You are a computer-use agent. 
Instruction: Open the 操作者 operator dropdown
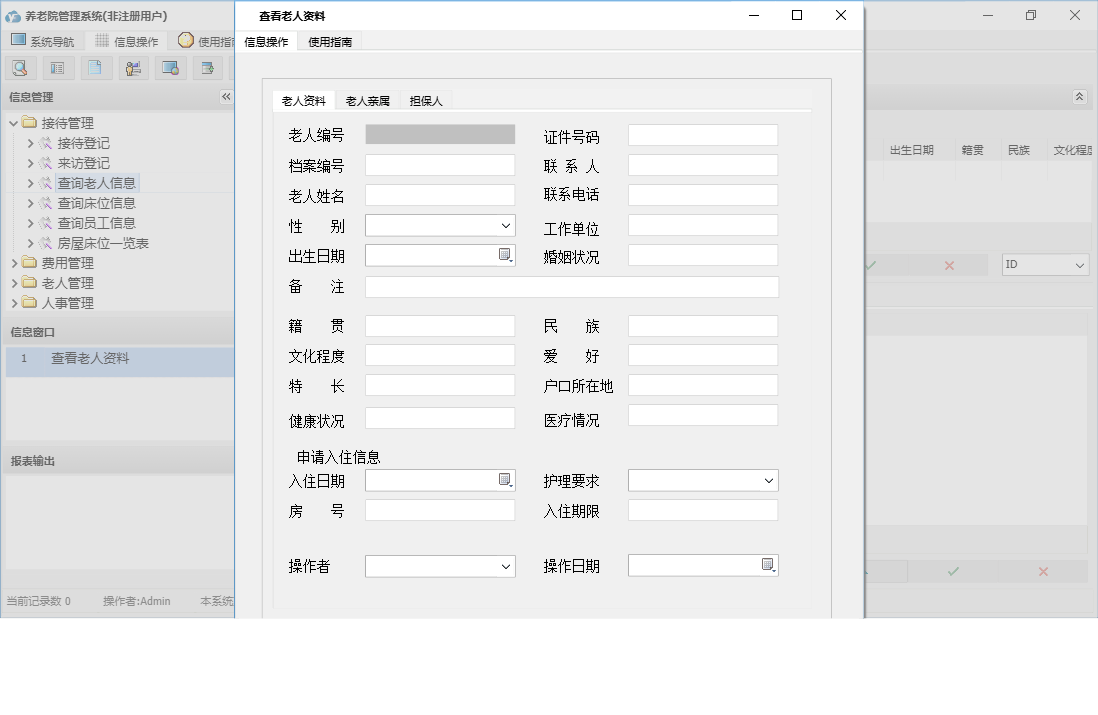[506, 566]
